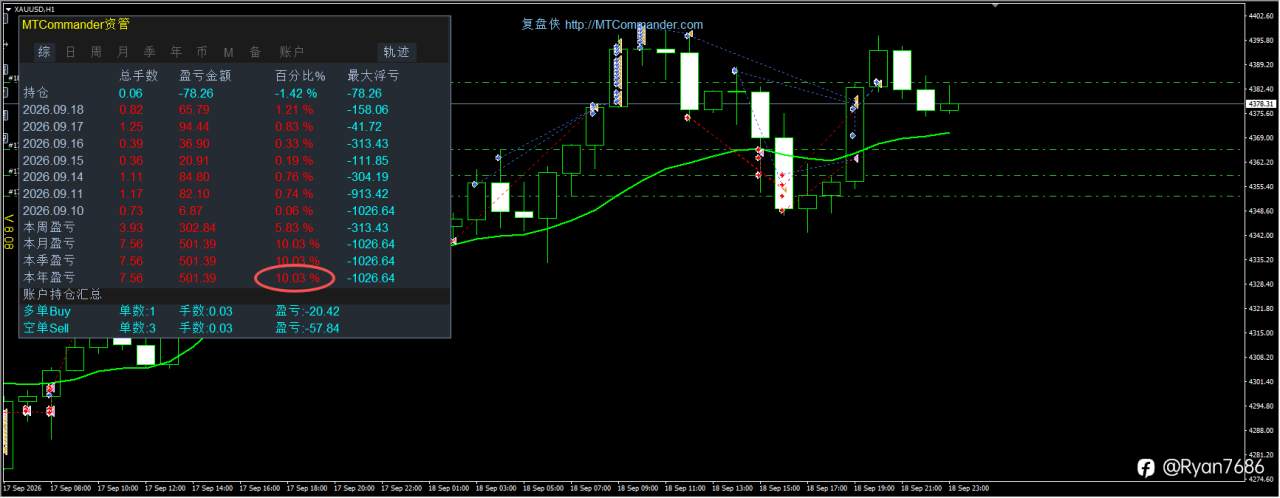Click the 账户持仓汇总 section header
Viewport: 1280px width, 498px height.
[x=62, y=295]
